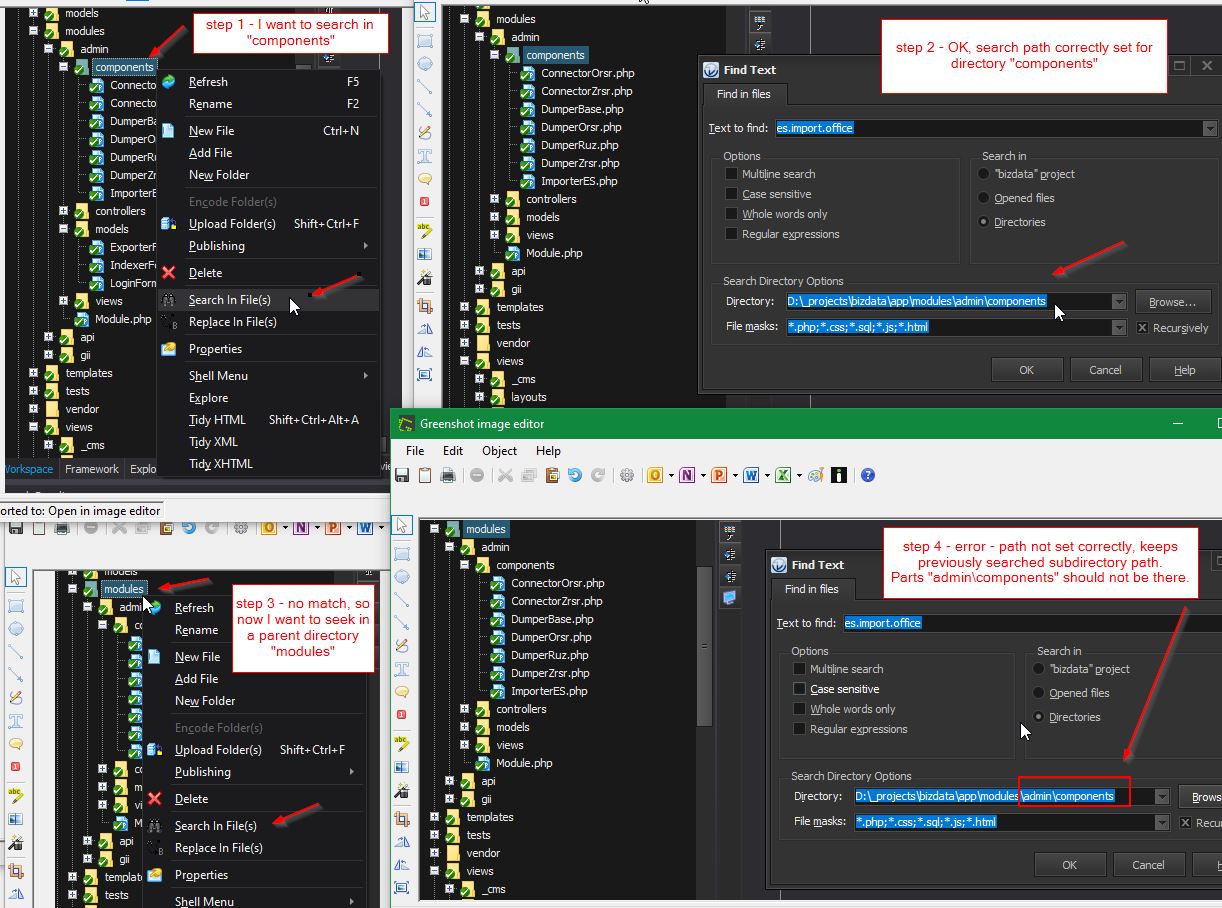Image resolution: width=1222 pixels, height=908 pixels.
Task: Click the scissors Cut icon in Greenshot toolbar
Action: point(505,475)
